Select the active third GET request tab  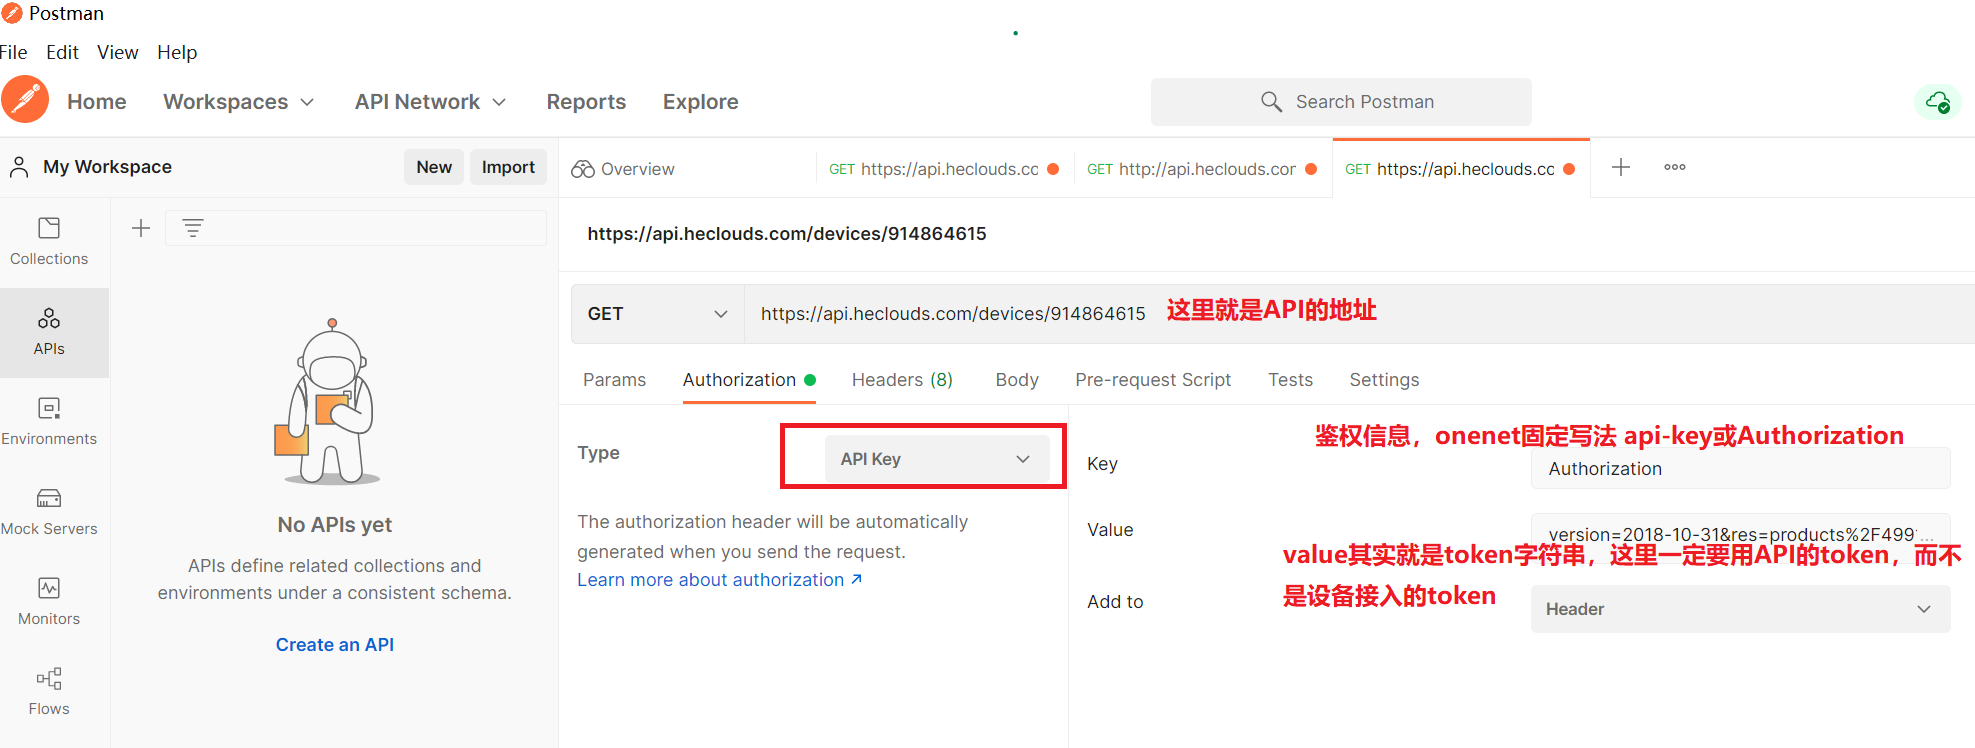[x=1460, y=169]
